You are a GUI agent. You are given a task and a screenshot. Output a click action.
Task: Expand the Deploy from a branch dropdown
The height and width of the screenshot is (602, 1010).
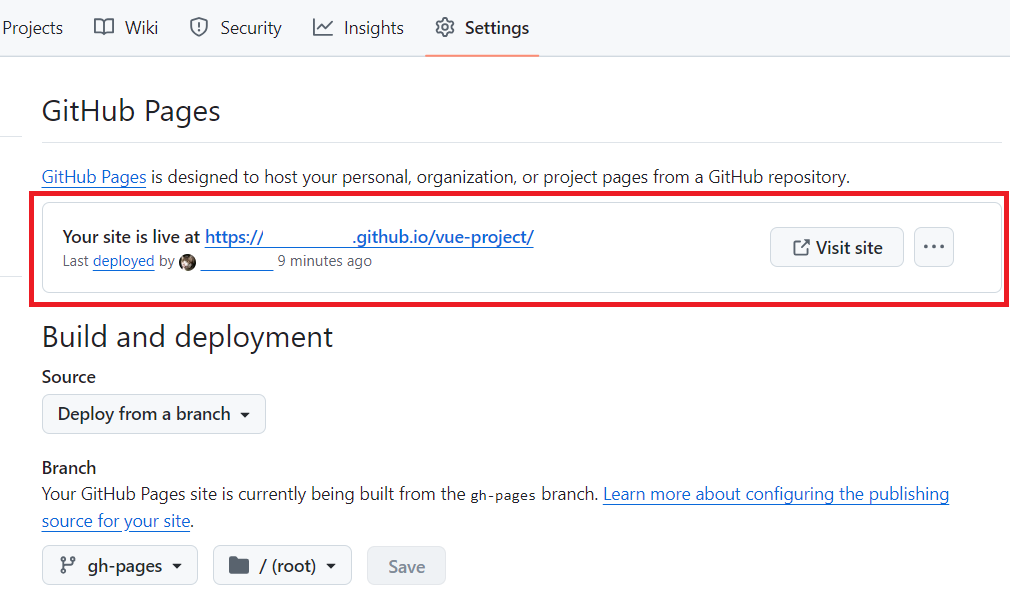click(x=154, y=414)
